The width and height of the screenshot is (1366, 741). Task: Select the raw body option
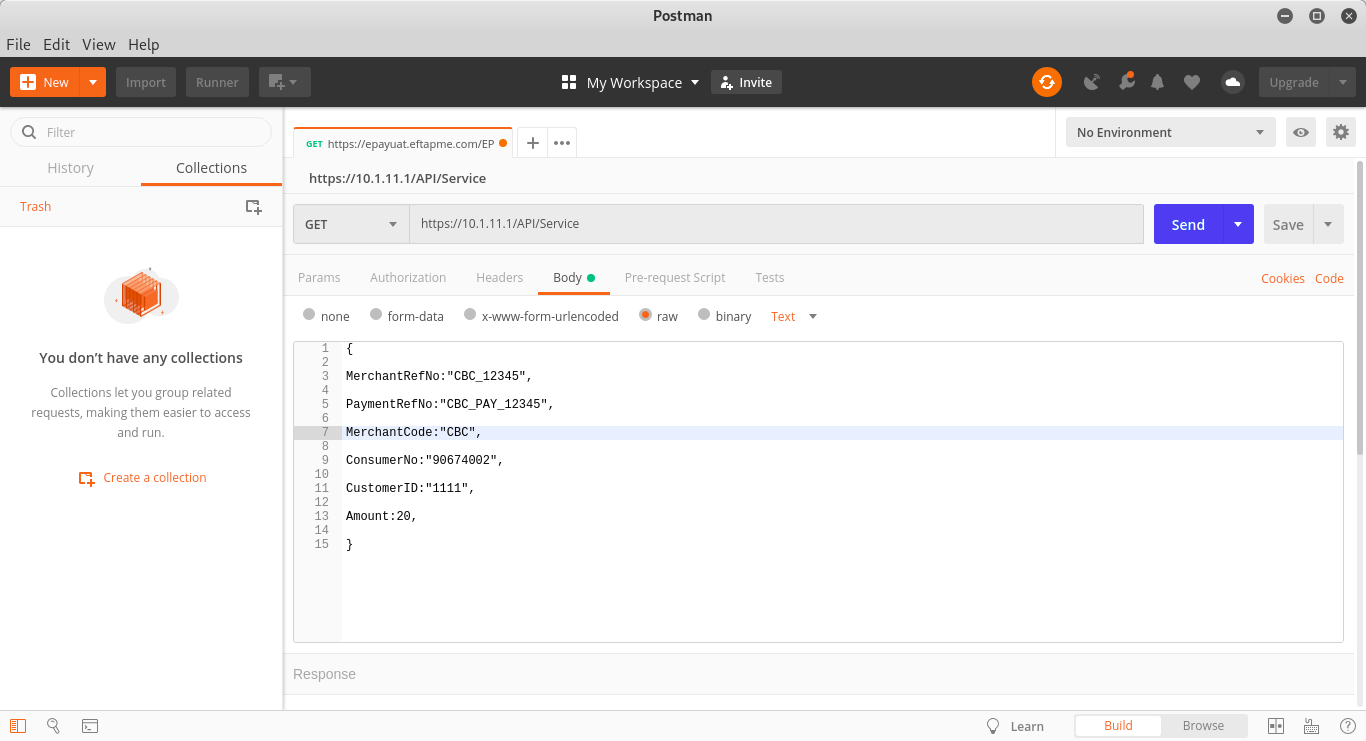pyautogui.click(x=645, y=315)
